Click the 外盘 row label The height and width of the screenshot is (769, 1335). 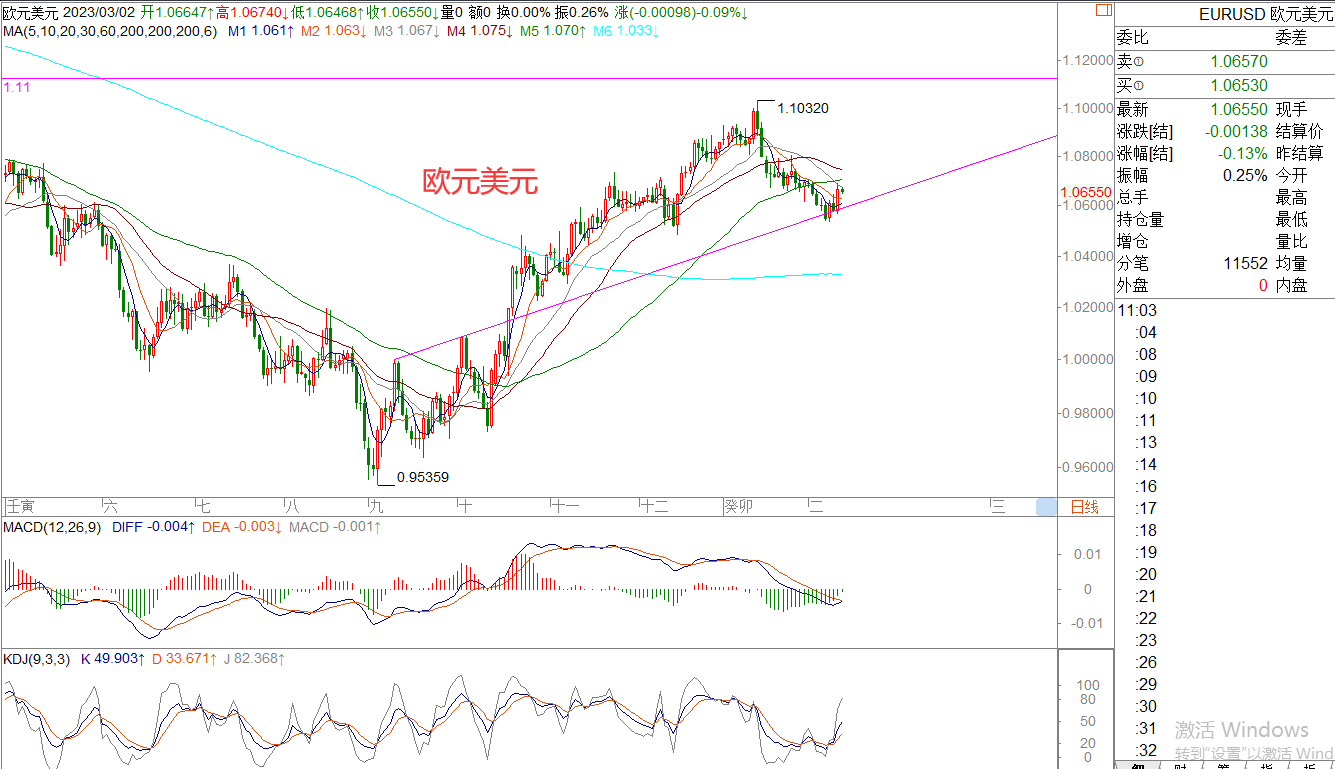(1133, 286)
